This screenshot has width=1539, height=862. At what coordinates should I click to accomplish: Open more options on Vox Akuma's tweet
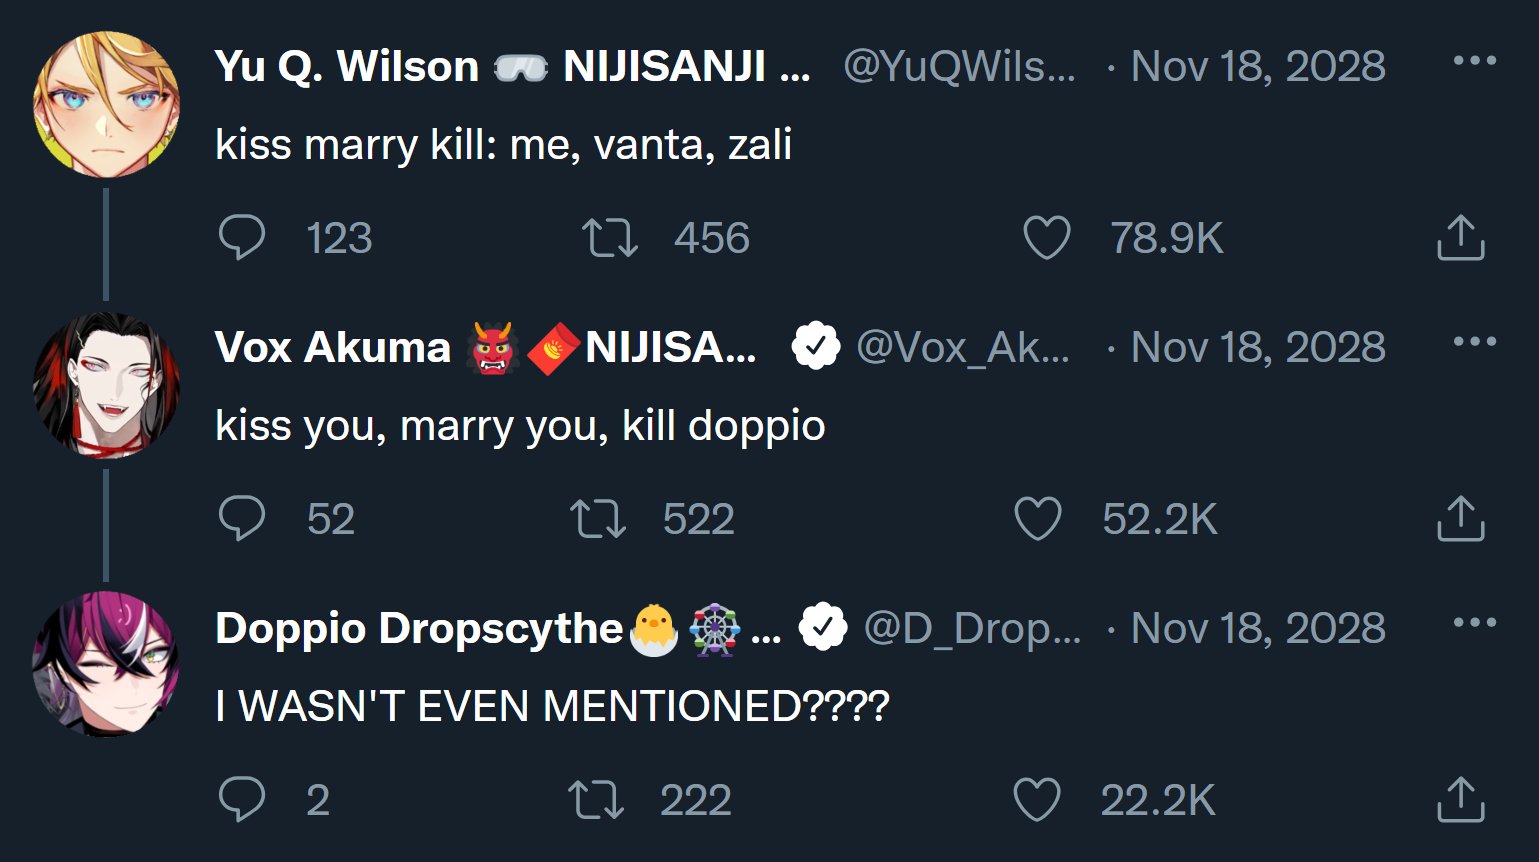[x=1474, y=342]
